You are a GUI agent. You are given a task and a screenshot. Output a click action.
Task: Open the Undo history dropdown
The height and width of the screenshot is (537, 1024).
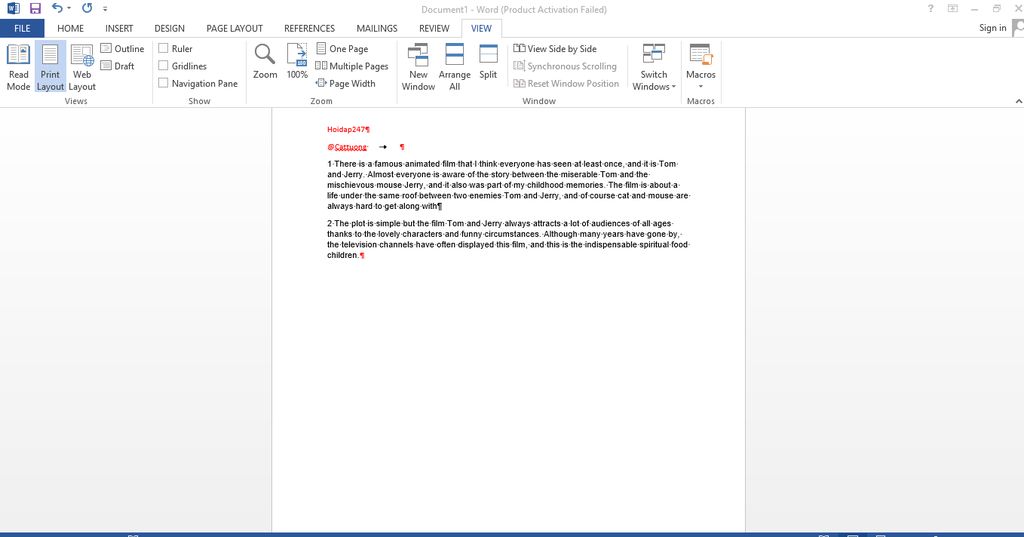[69, 8]
